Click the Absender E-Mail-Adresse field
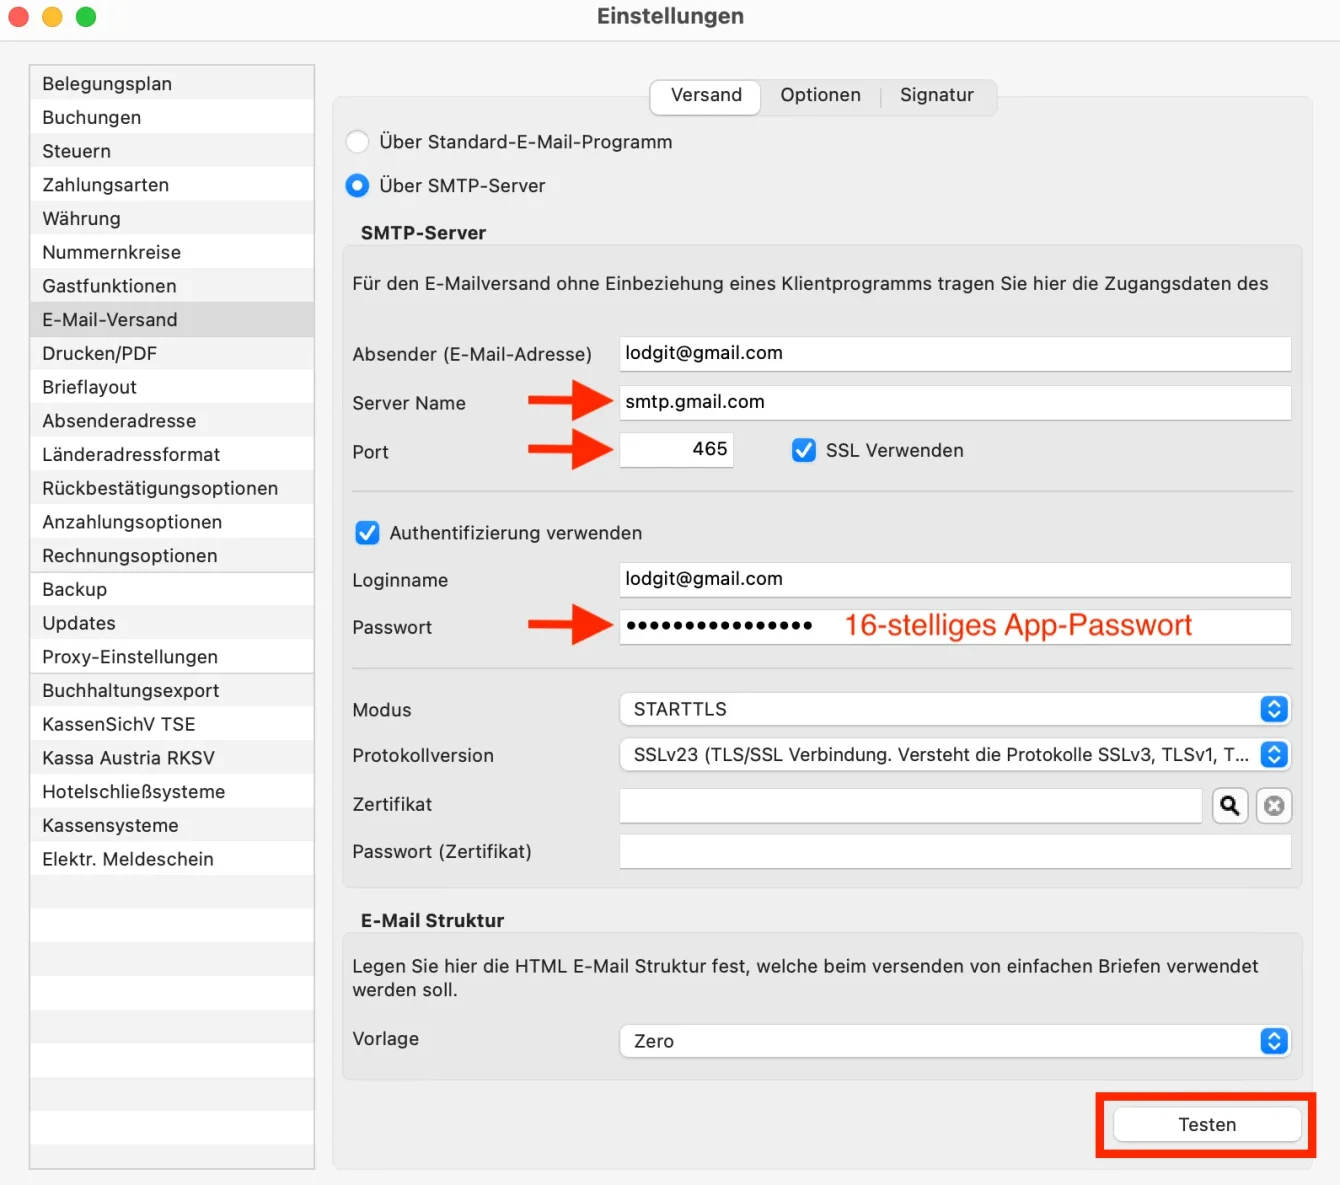1340x1185 pixels. [955, 354]
